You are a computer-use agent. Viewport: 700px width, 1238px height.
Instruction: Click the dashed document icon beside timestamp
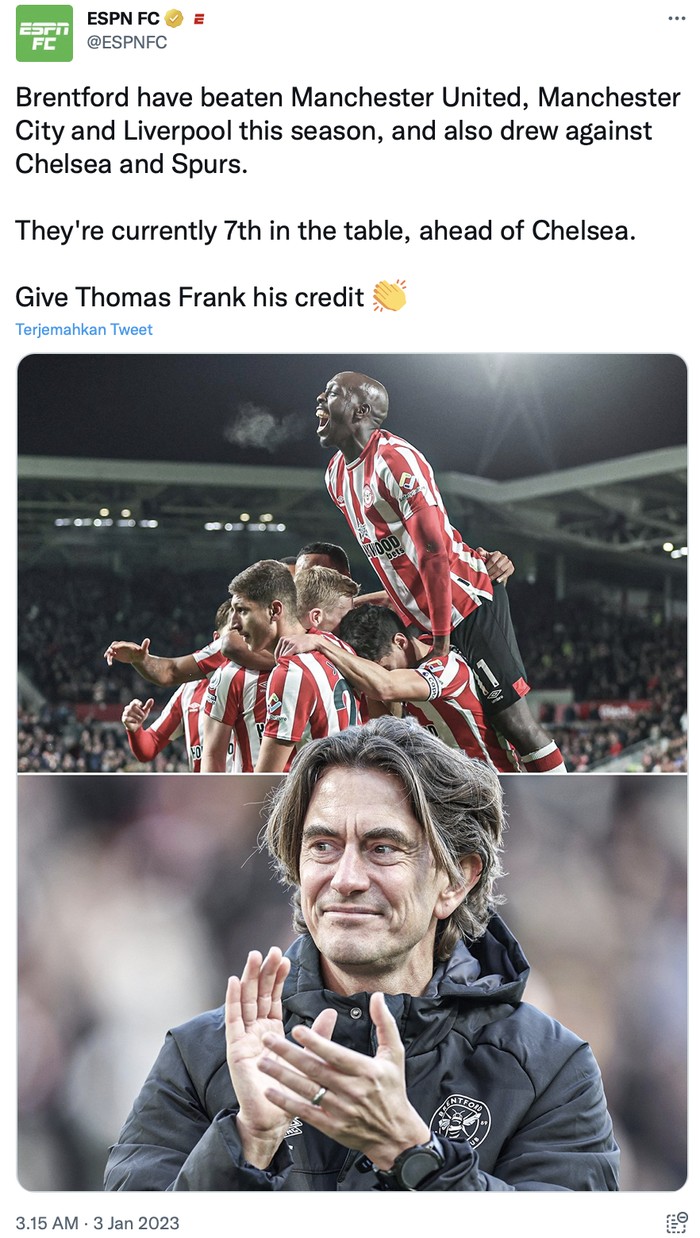[677, 1222]
